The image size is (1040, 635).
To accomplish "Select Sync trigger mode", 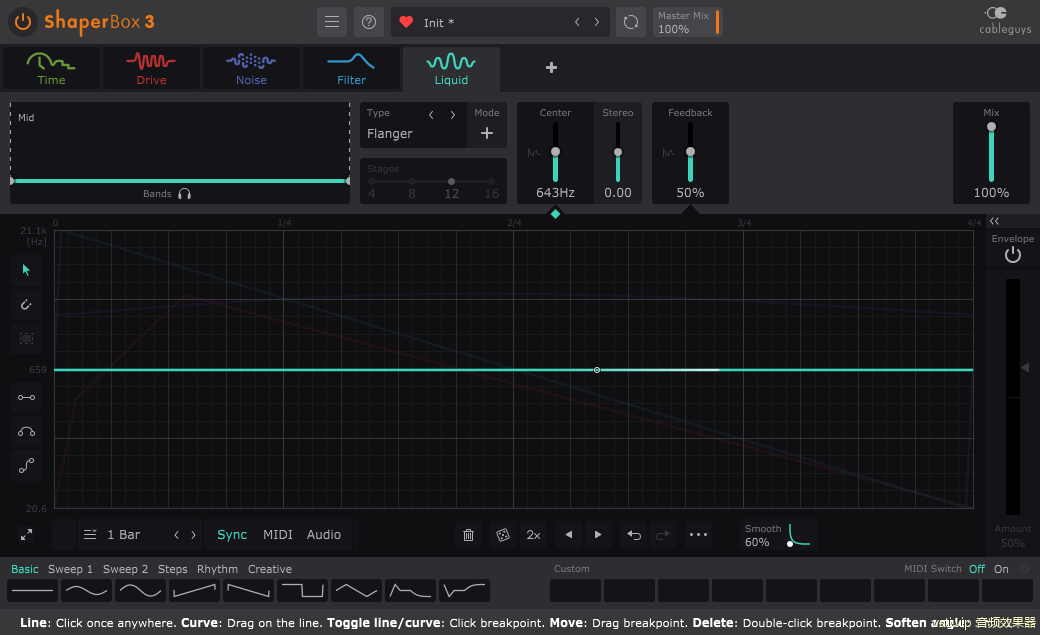I will pos(232,535).
